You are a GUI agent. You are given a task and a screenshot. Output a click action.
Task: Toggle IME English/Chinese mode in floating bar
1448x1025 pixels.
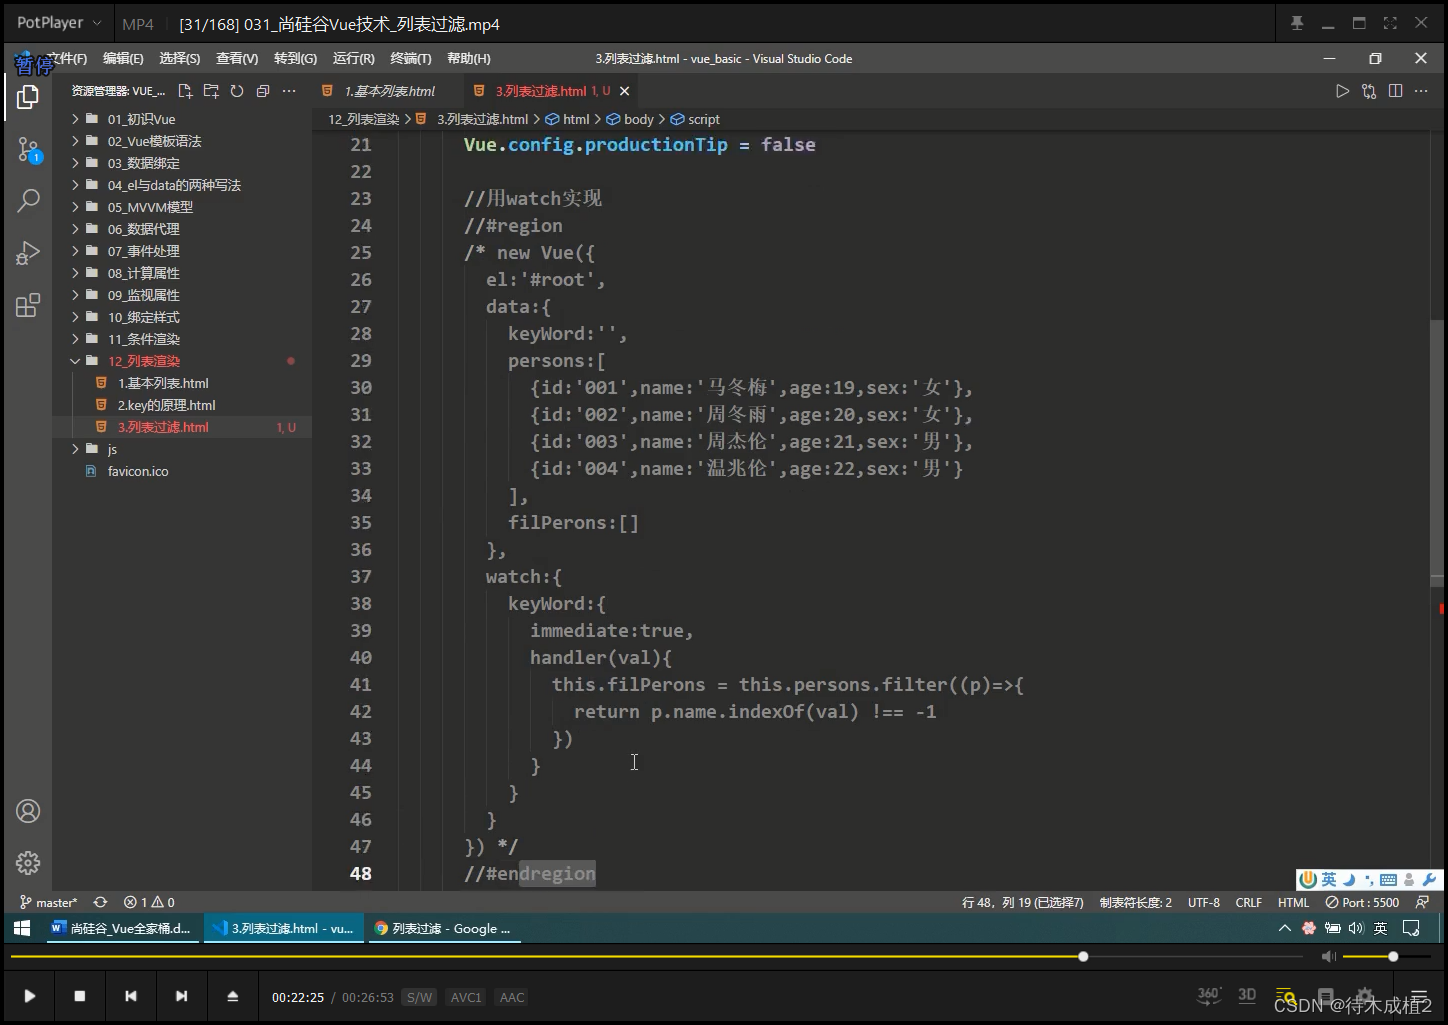[x=1328, y=880]
